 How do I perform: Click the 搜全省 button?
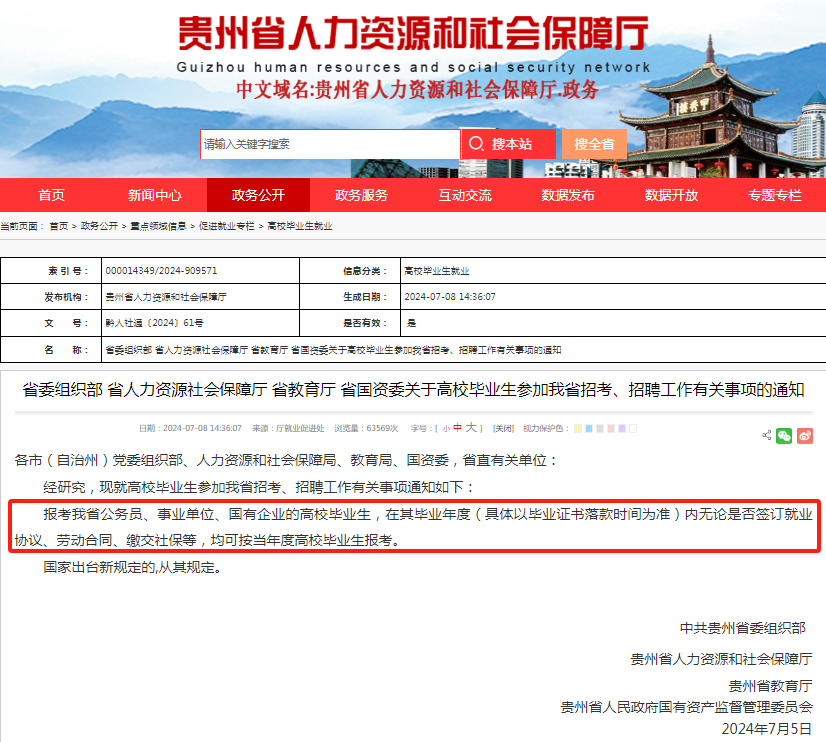[594, 144]
